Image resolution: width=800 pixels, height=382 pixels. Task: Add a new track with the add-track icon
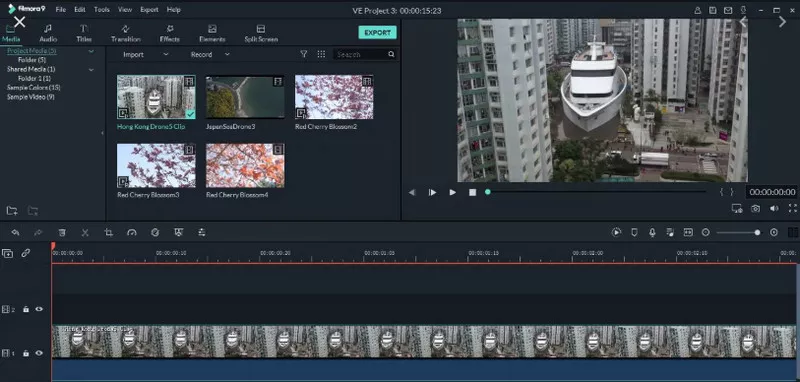7,253
